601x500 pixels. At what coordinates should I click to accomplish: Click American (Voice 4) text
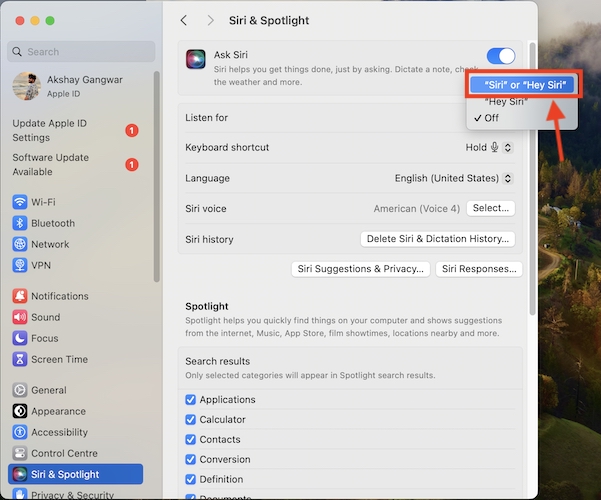[x=417, y=209]
